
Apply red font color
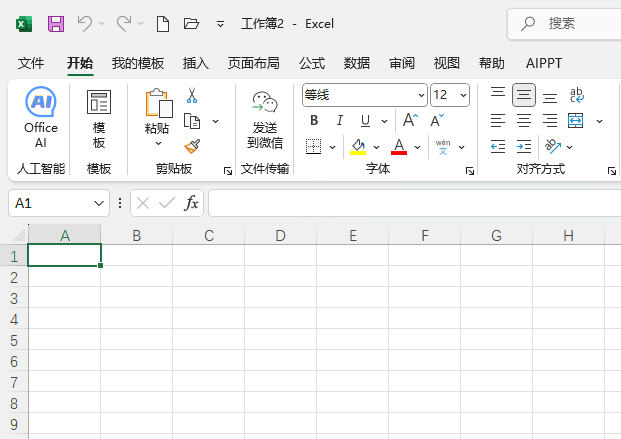tap(399, 147)
